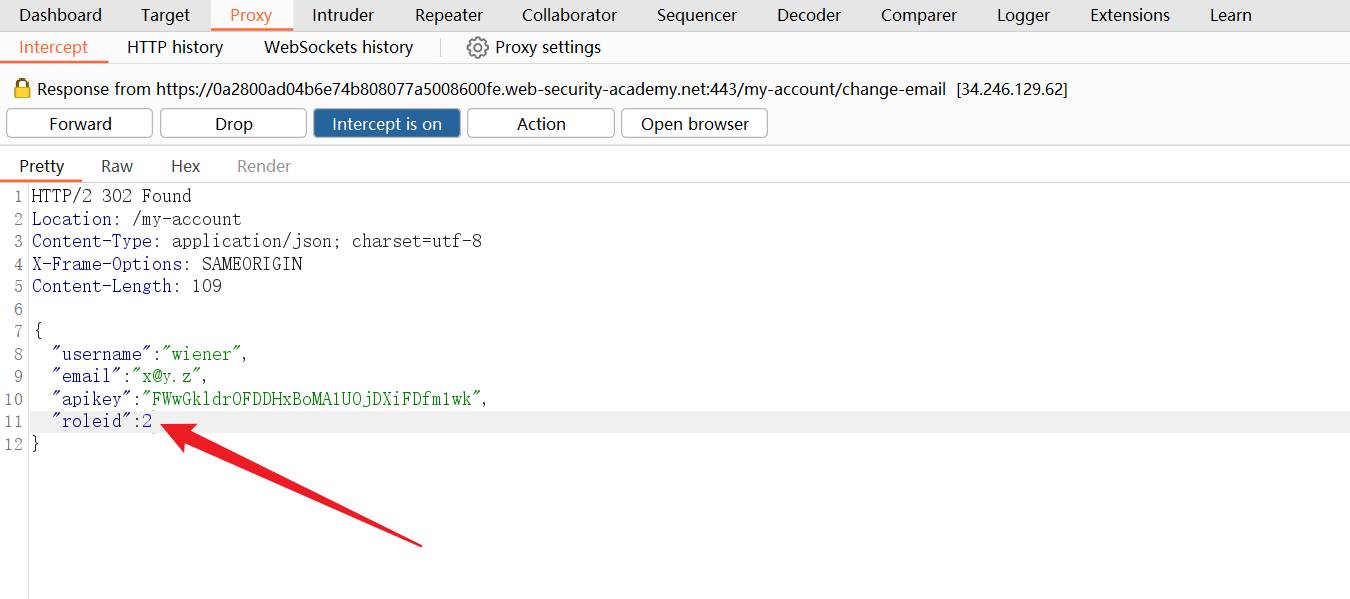Click the padlock icon beside the response URL
This screenshot has height=599, width=1350.
[22, 89]
